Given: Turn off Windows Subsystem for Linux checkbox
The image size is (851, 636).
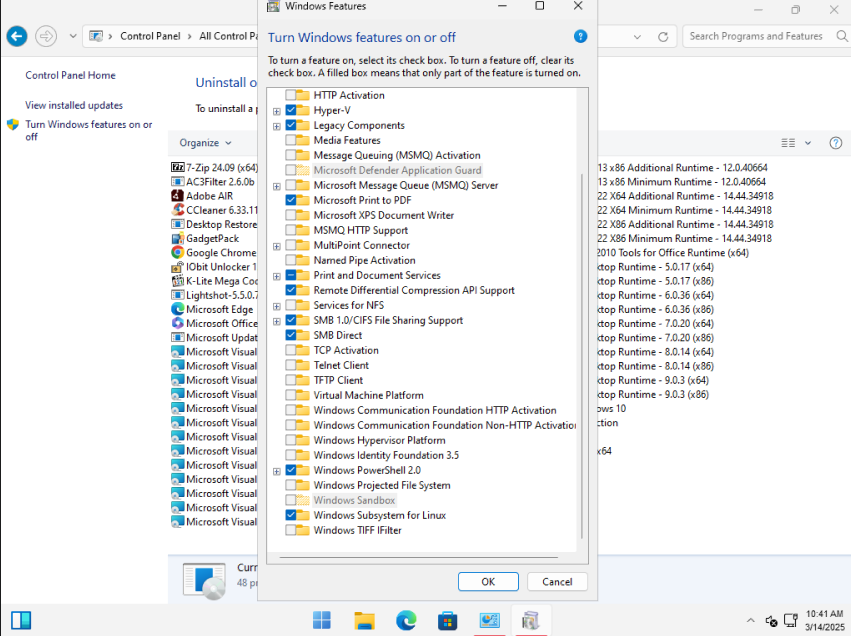Looking at the screenshot, I should tap(291, 515).
